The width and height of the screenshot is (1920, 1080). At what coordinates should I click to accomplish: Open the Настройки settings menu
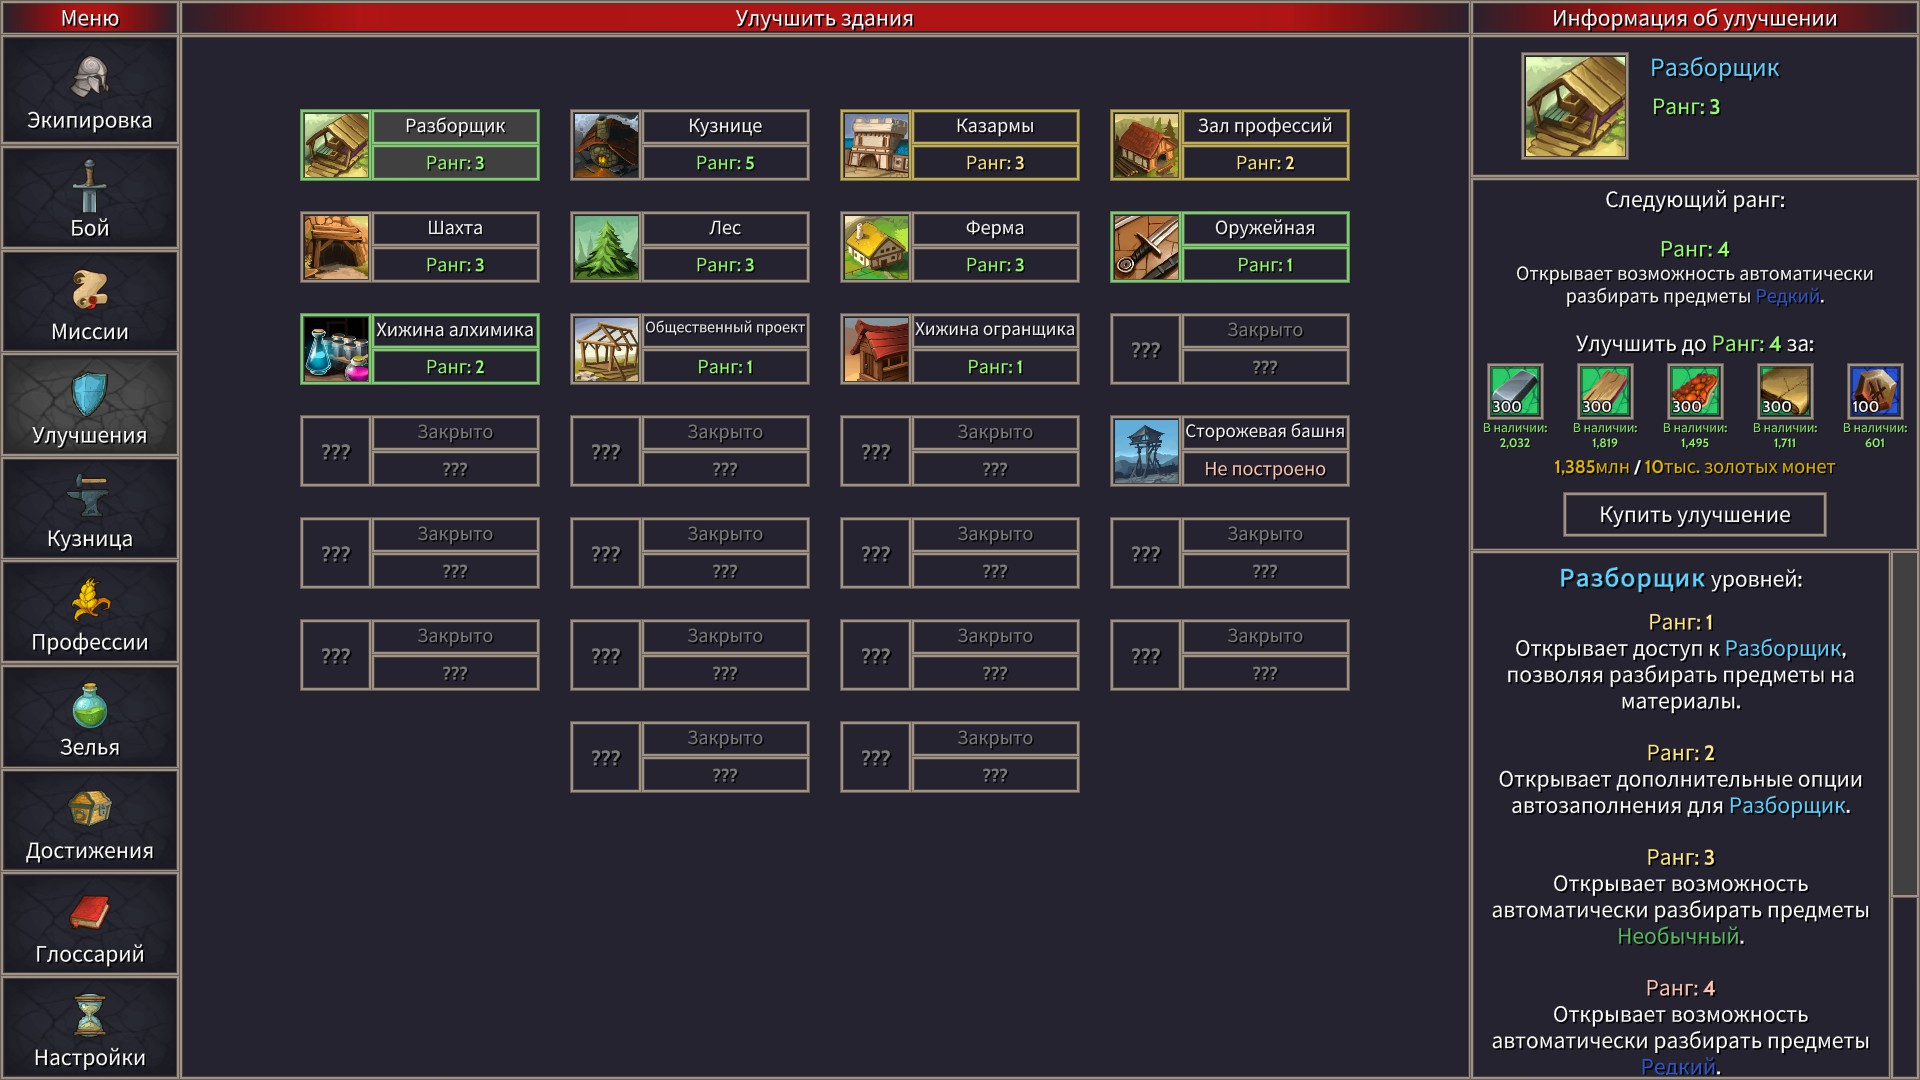click(90, 1028)
